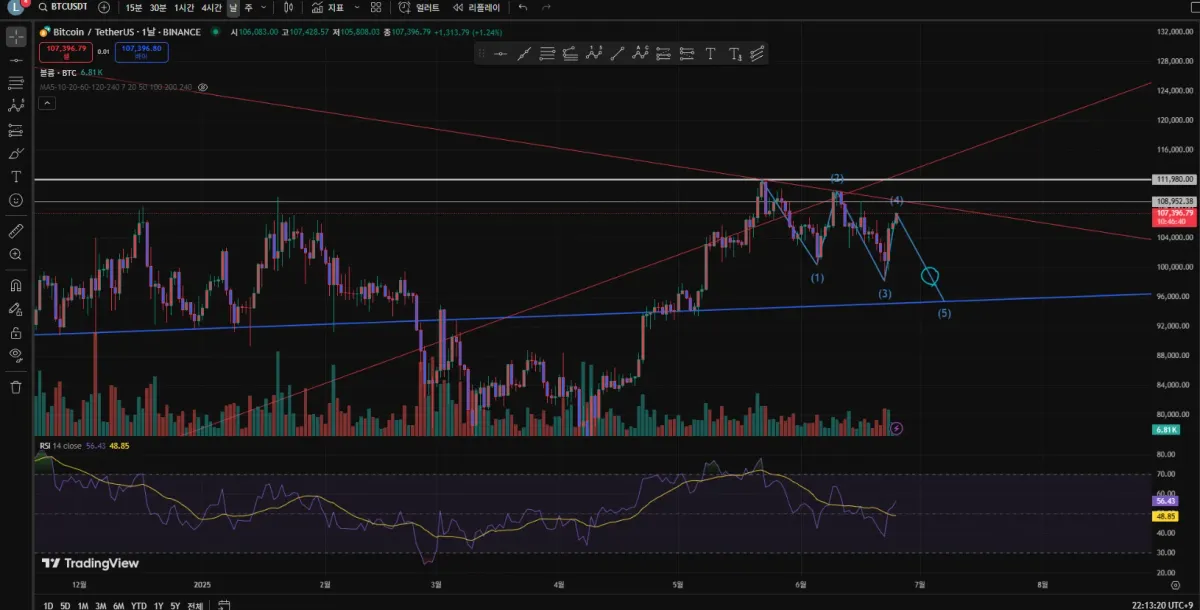This screenshot has width=1200, height=610.
Task: Select the 1Y range button
Action: coord(158,604)
